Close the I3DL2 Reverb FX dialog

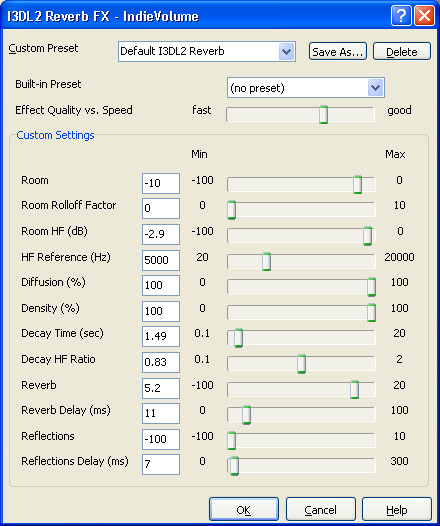point(424,15)
